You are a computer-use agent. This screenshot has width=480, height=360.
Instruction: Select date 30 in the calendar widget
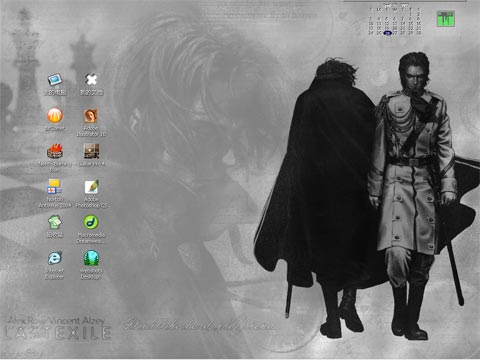419,33
